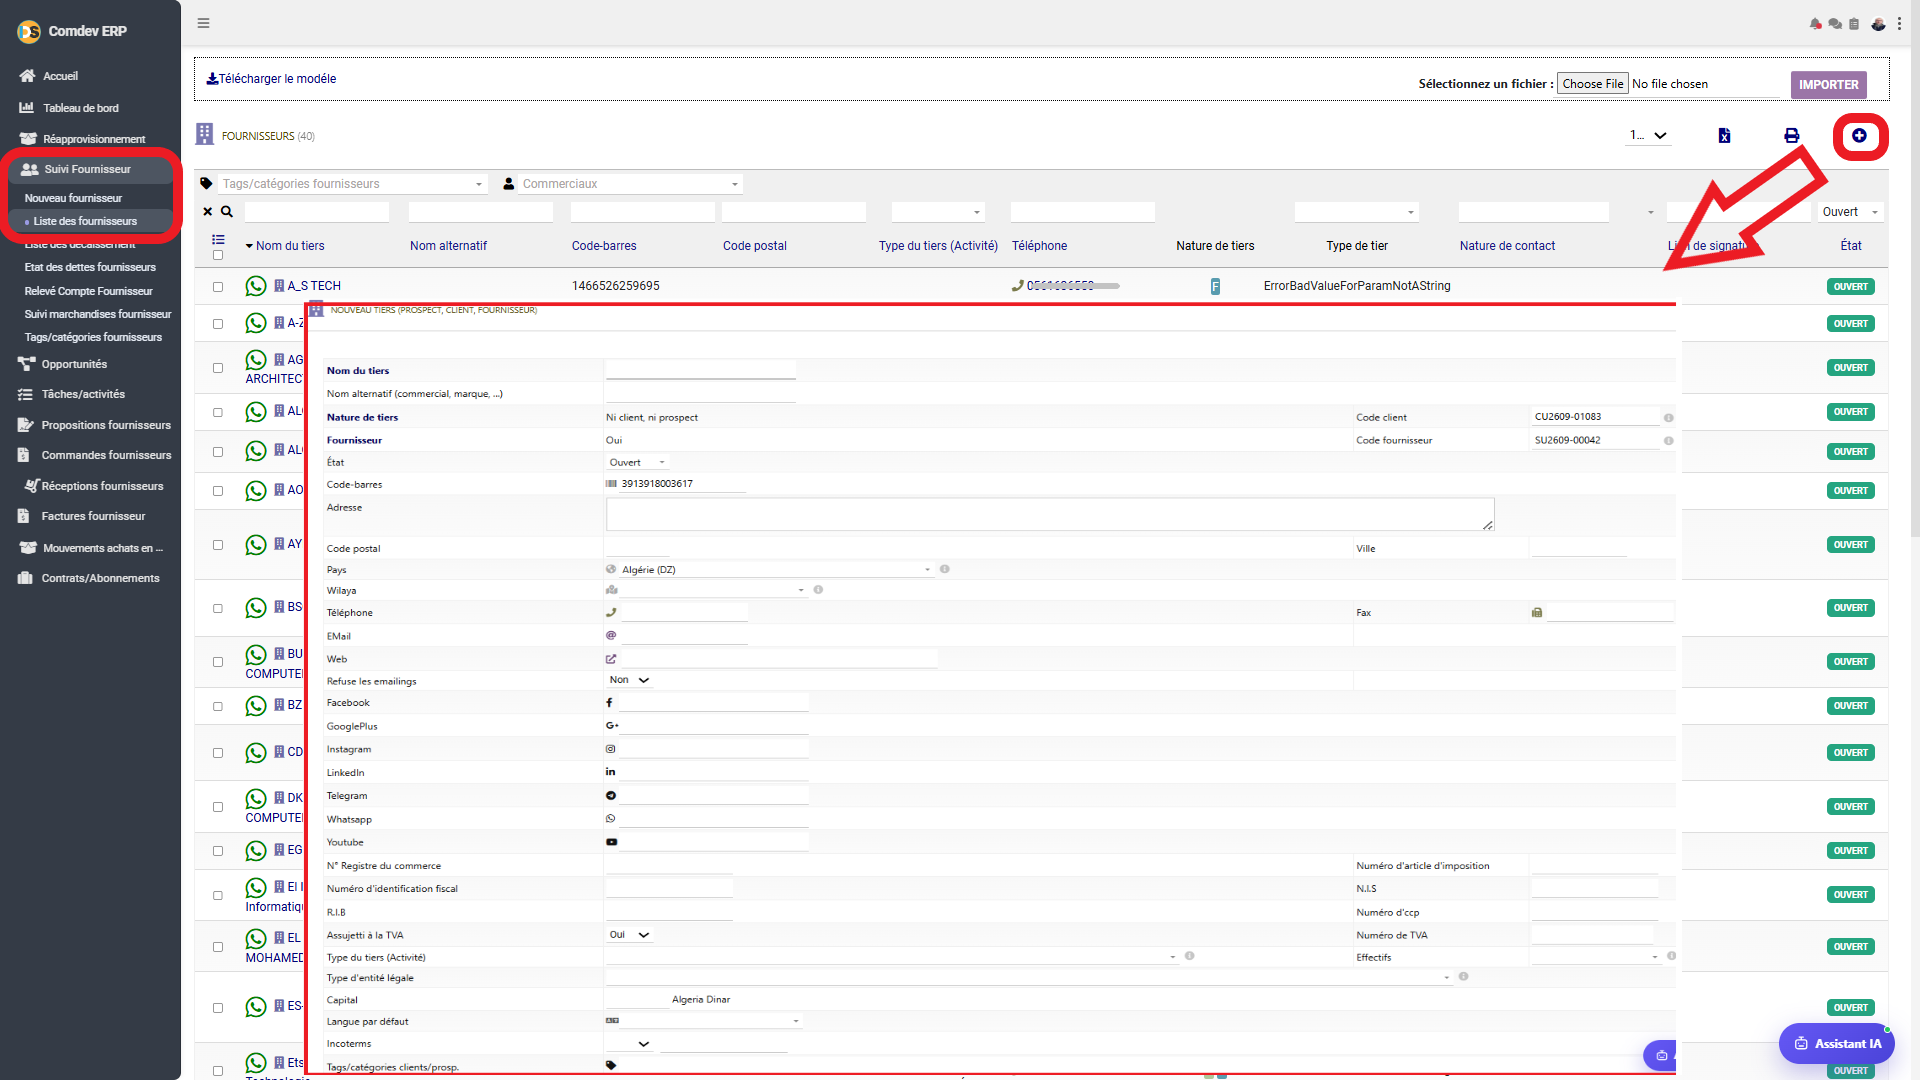1920x1080 pixels.
Task: Open the Assujetti à la TVA dropdown
Action: click(x=630, y=935)
